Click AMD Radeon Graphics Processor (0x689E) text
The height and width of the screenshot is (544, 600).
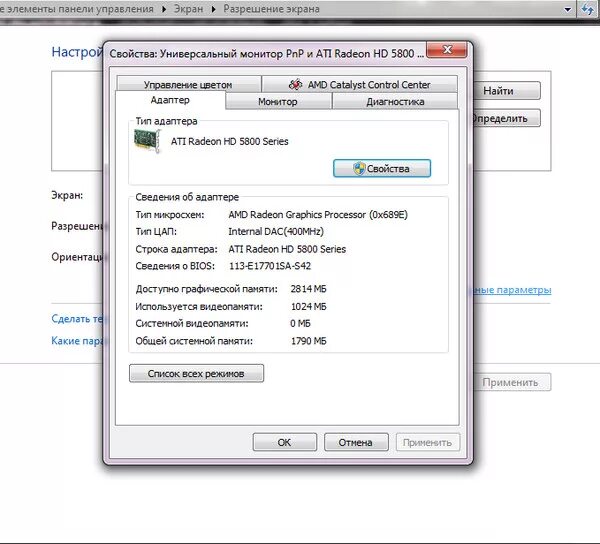pos(318,215)
